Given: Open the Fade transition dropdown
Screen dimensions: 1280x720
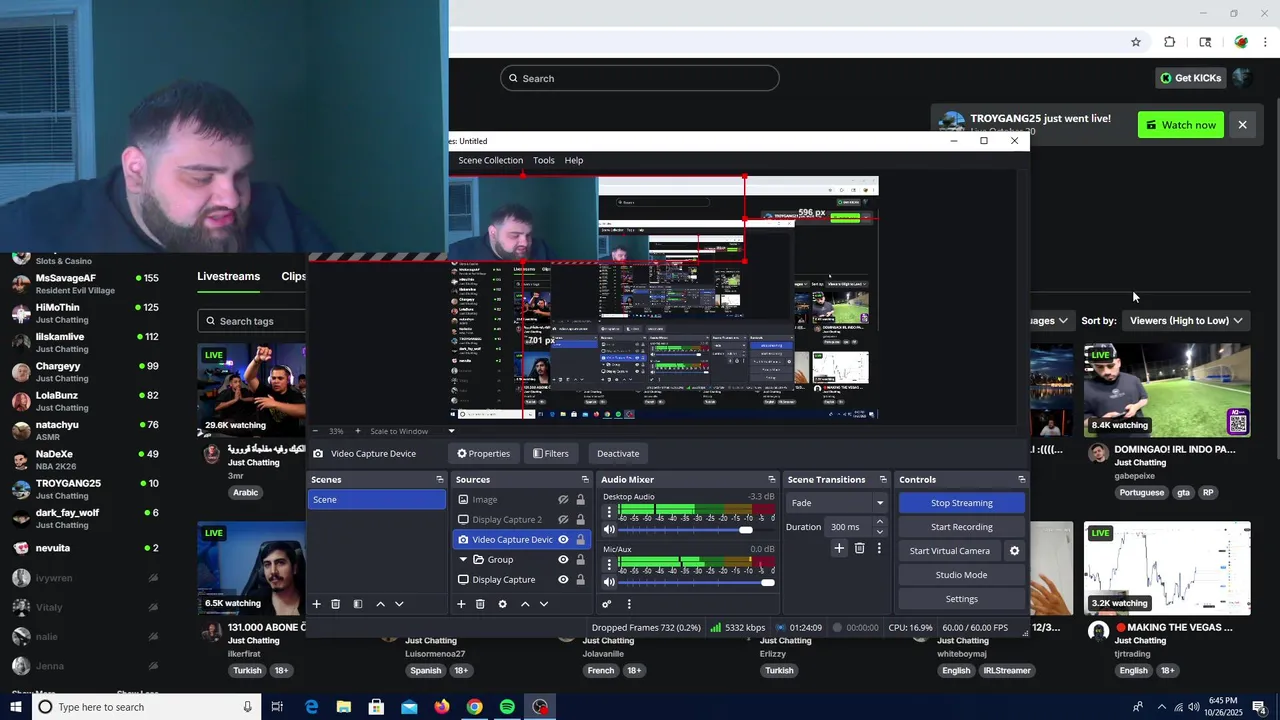Looking at the screenshot, I should coord(837,503).
